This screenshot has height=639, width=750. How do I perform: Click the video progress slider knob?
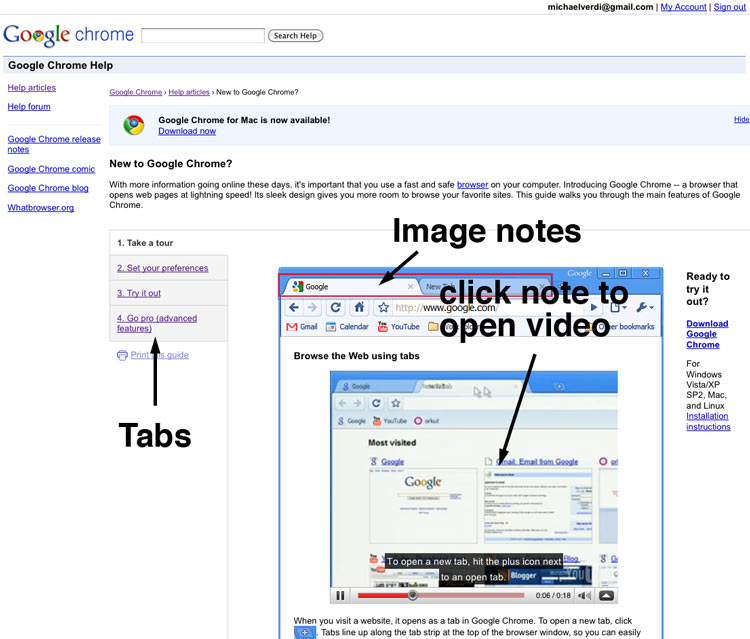[412, 595]
